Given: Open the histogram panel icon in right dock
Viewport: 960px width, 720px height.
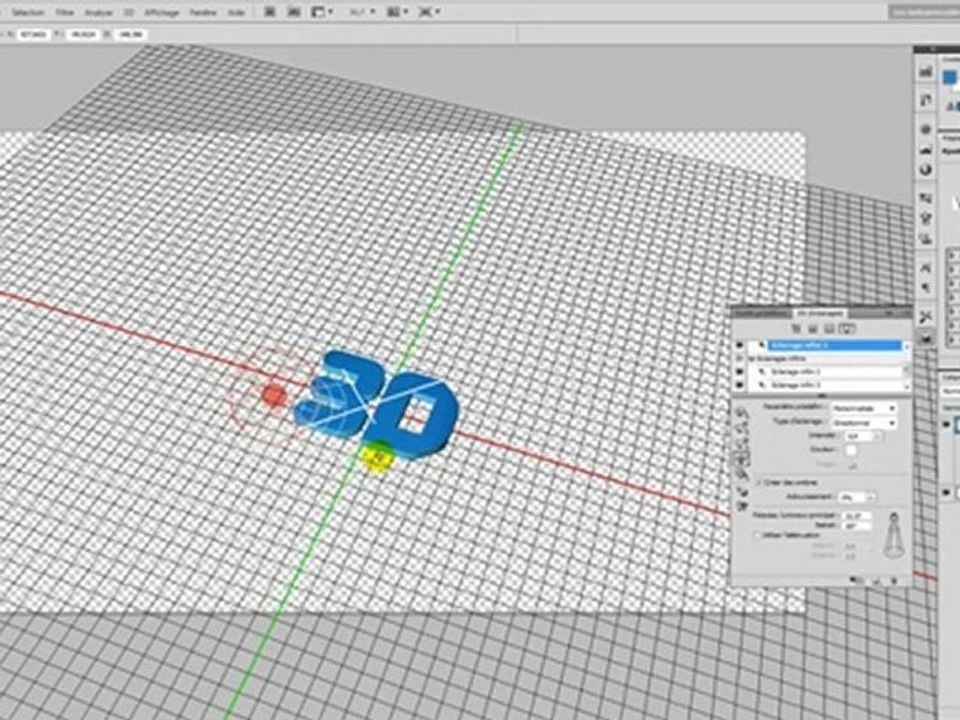Looking at the screenshot, I should [926, 72].
